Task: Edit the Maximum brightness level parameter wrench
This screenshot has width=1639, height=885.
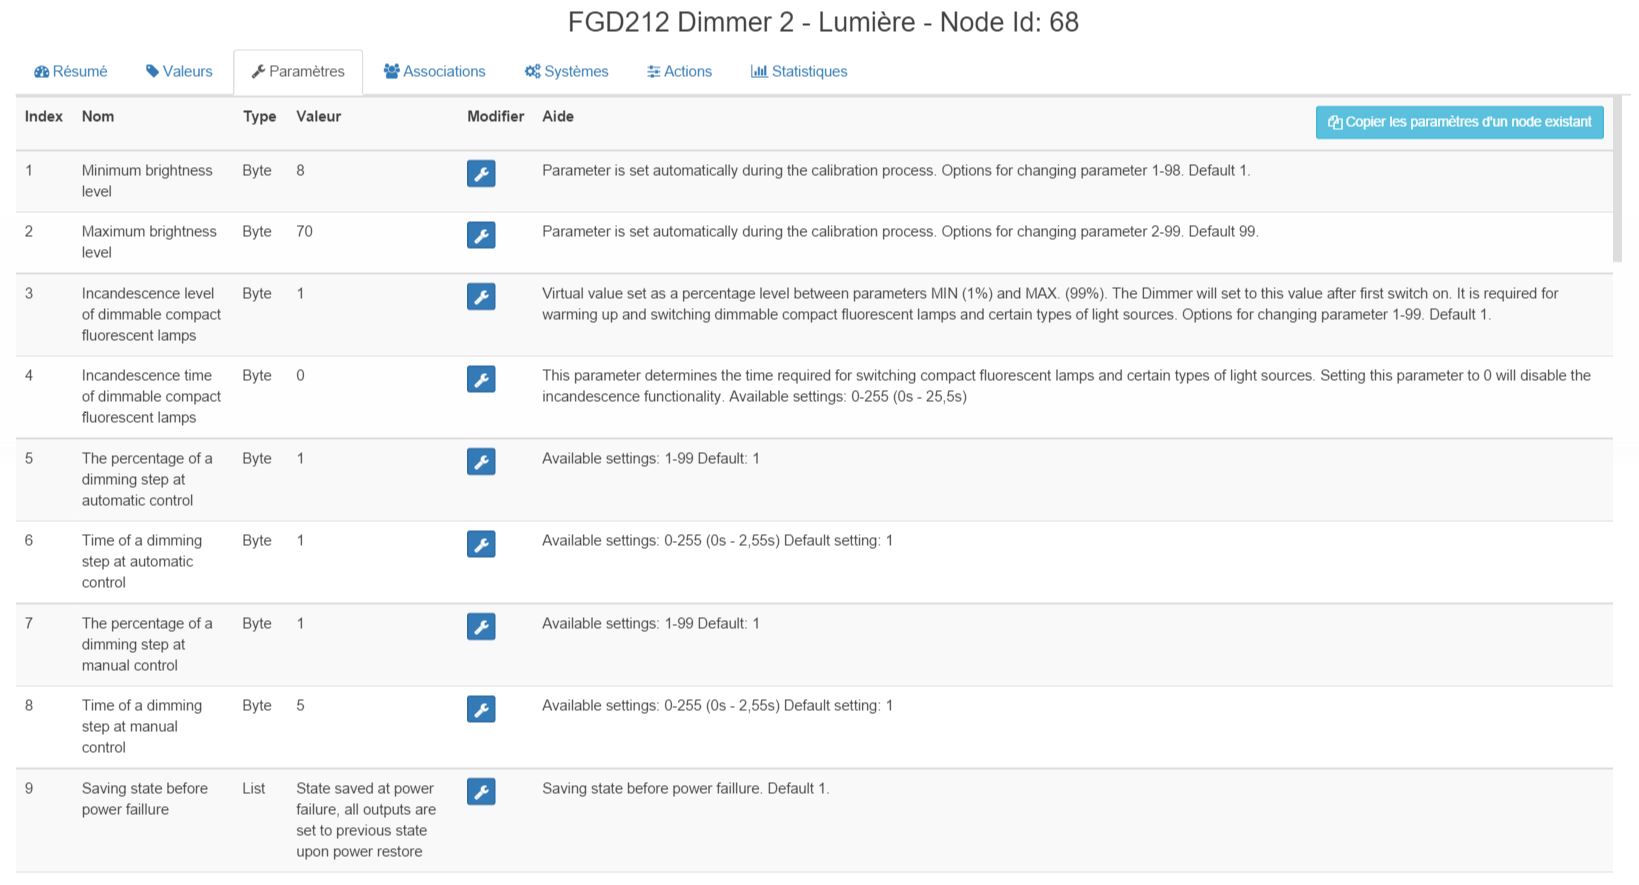Action: 481,235
